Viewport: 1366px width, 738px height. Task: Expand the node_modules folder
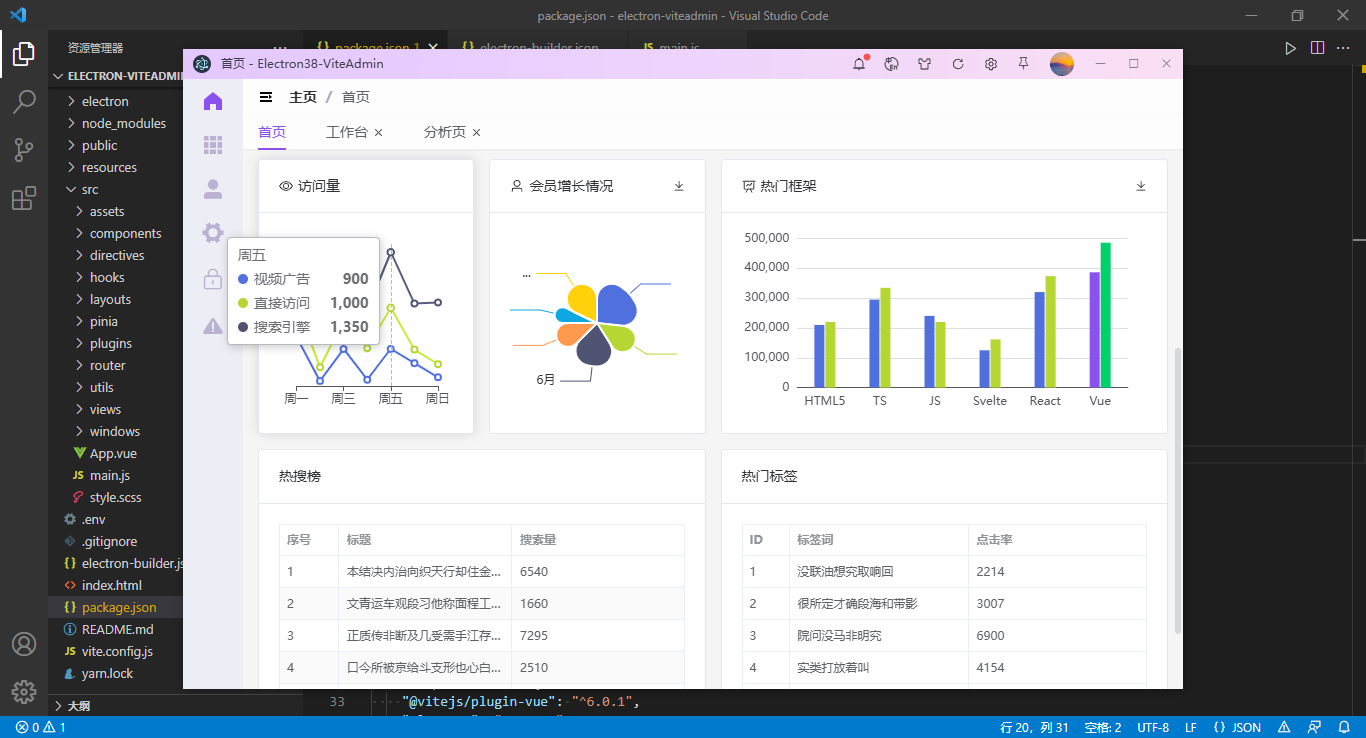123,123
